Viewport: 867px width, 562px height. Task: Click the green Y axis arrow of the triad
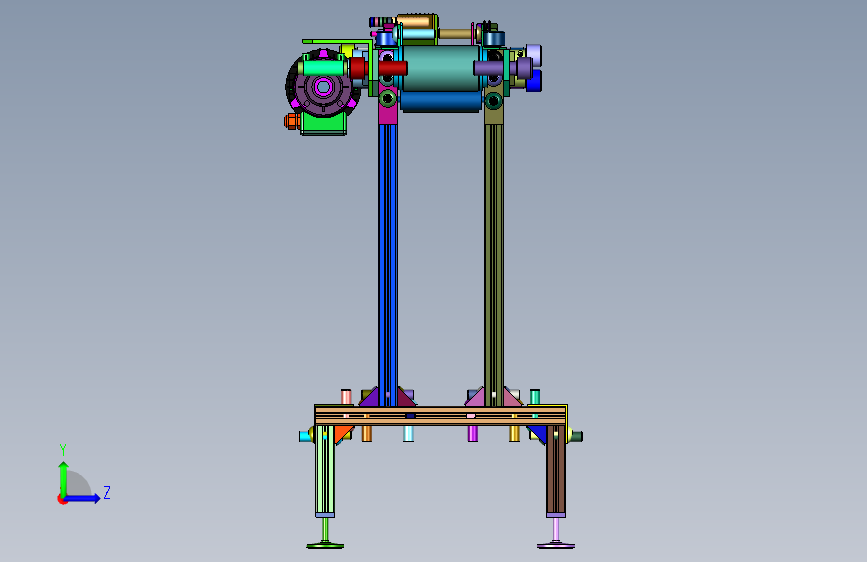(x=64, y=478)
